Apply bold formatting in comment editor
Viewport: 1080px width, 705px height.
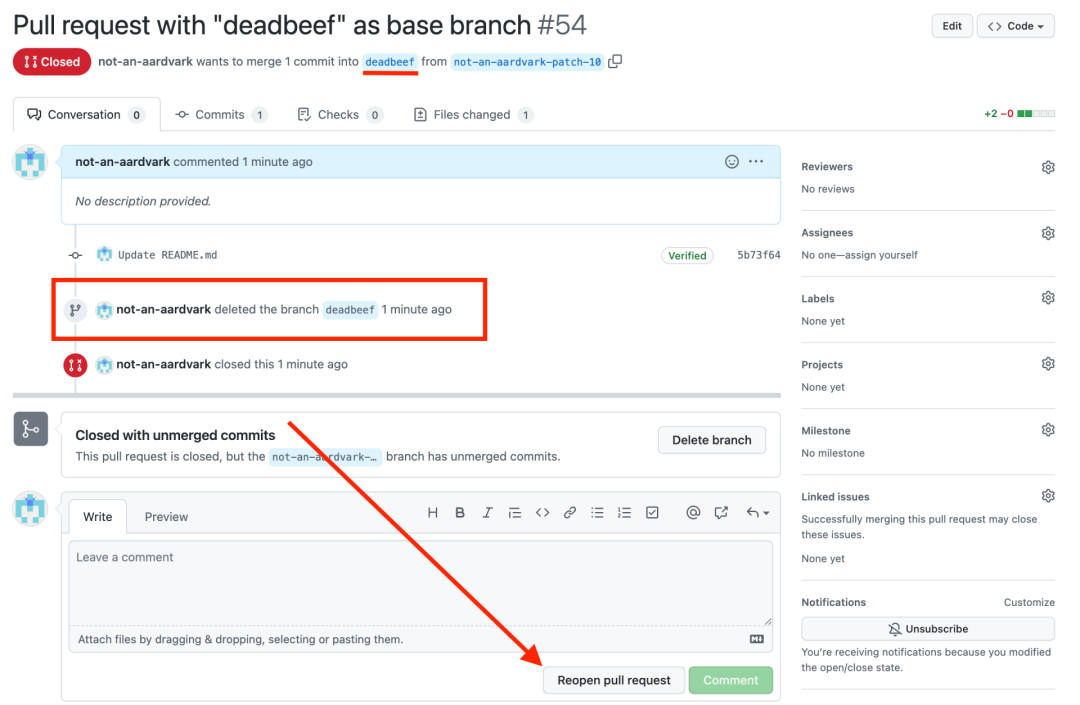click(460, 513)
